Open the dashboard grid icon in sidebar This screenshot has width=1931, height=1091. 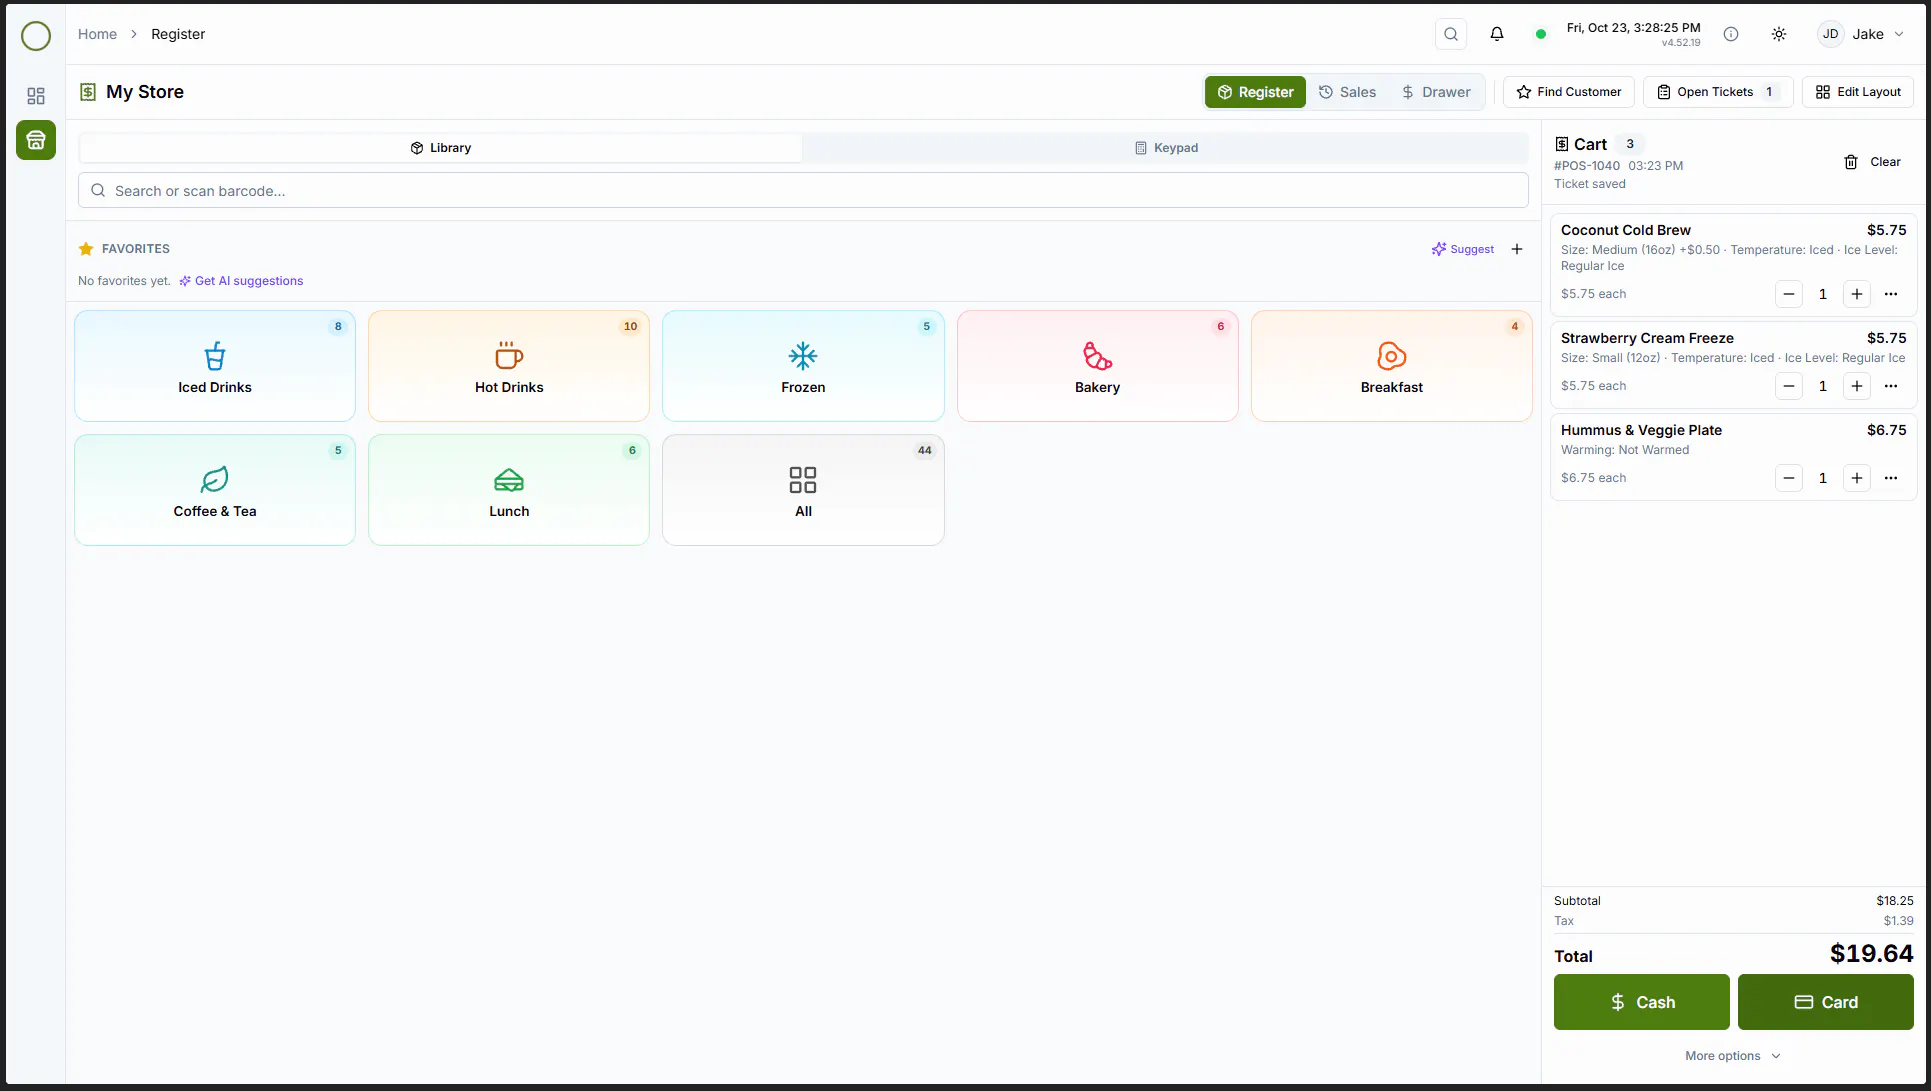click(36, 96)
